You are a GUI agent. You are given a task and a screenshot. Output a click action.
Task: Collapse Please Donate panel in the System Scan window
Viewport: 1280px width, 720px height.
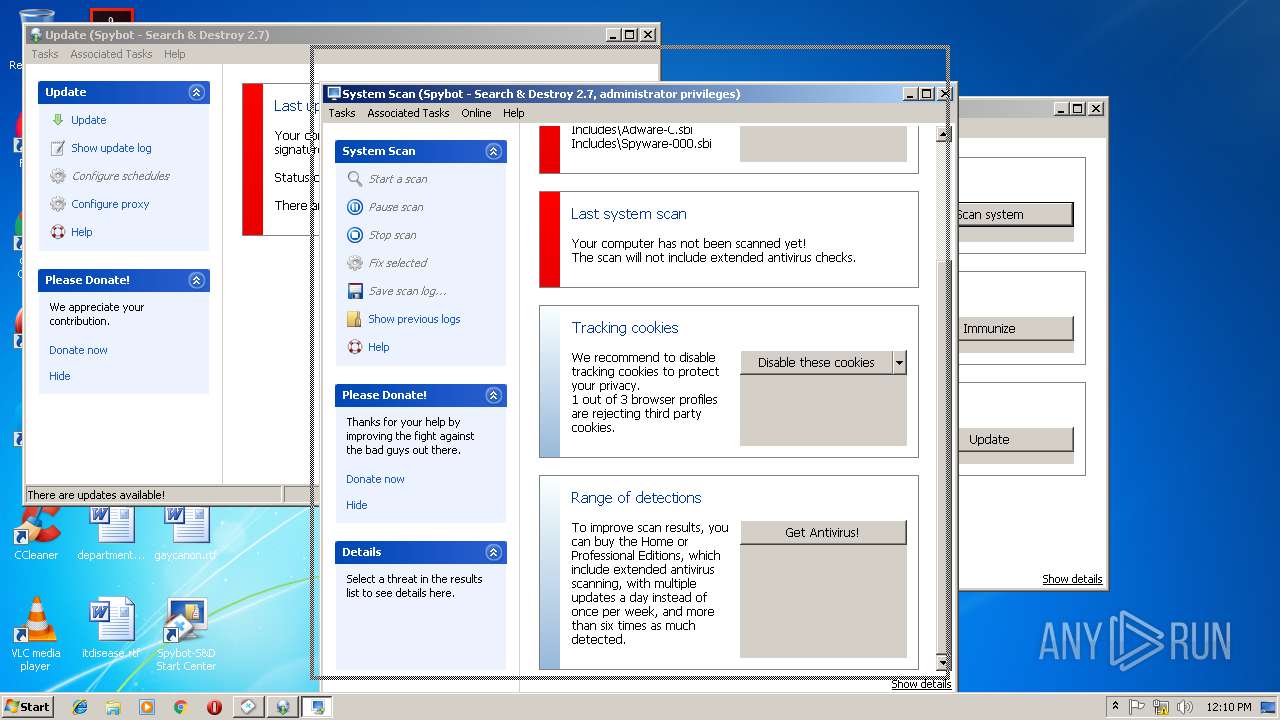[x=493, y=395]
